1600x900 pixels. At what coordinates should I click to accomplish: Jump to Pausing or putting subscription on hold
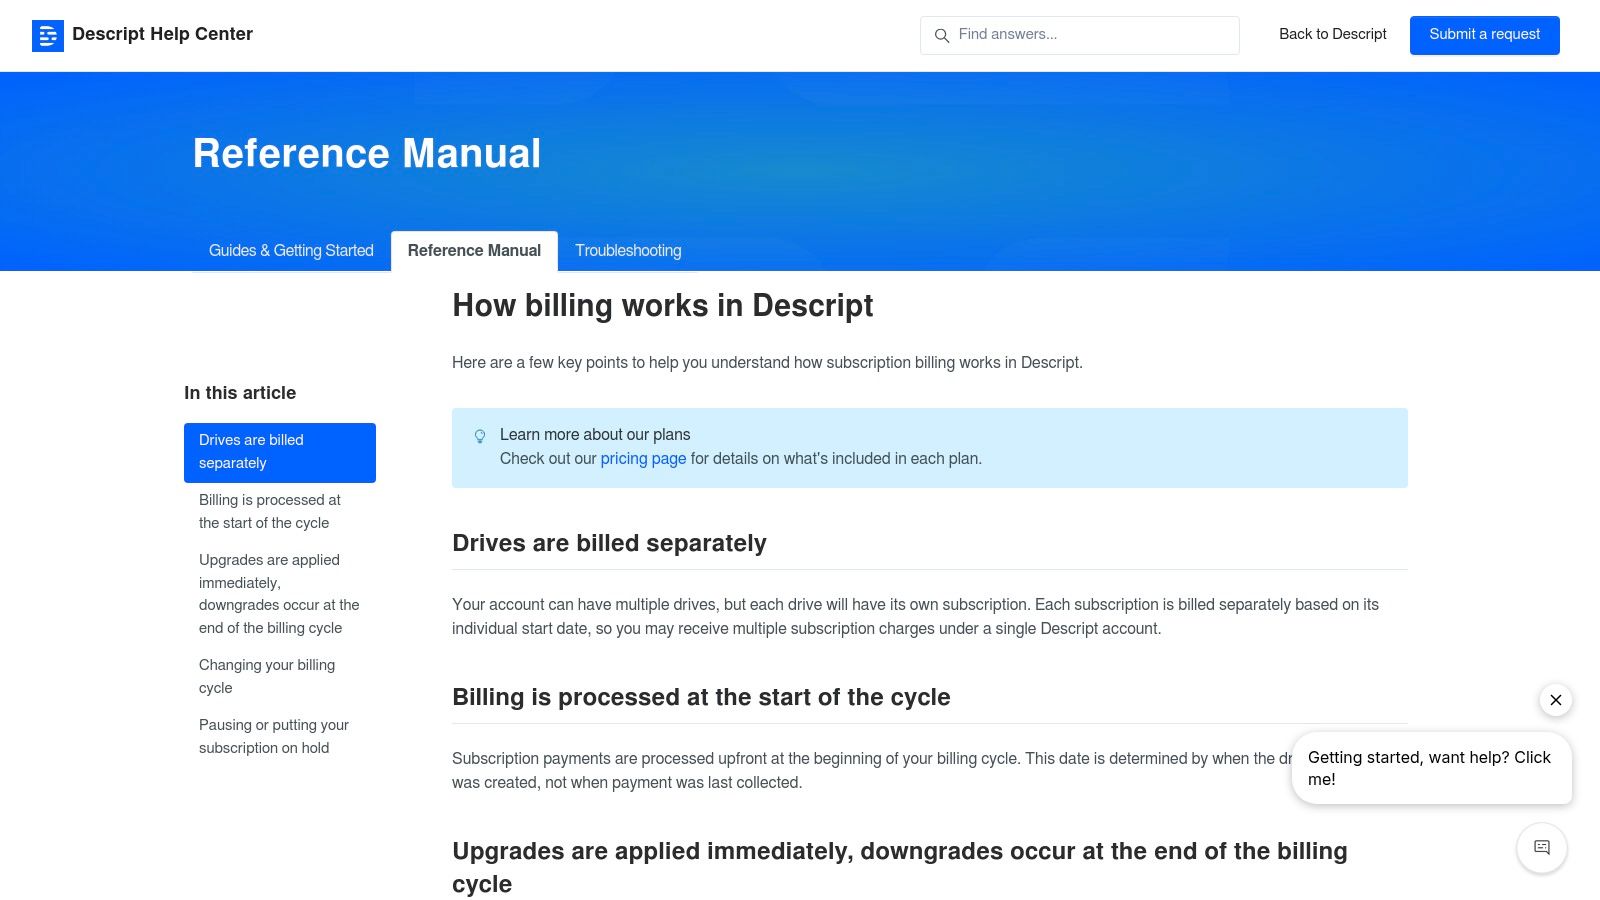[273, 736]
